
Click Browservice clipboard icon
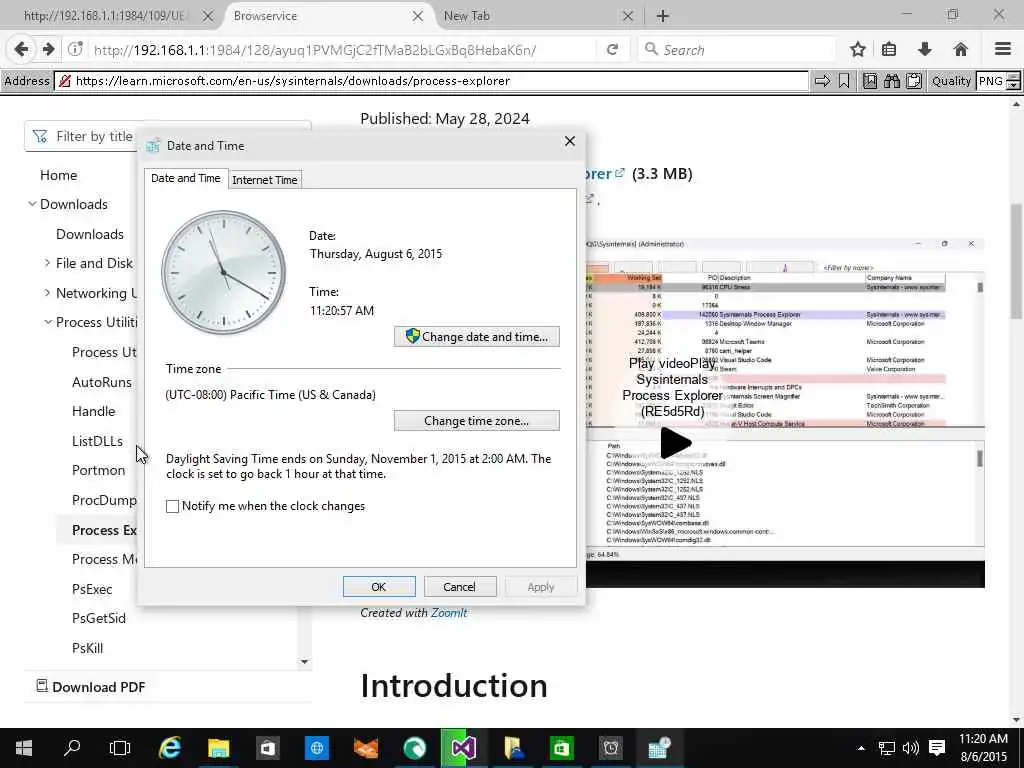[x=914, y=81]
